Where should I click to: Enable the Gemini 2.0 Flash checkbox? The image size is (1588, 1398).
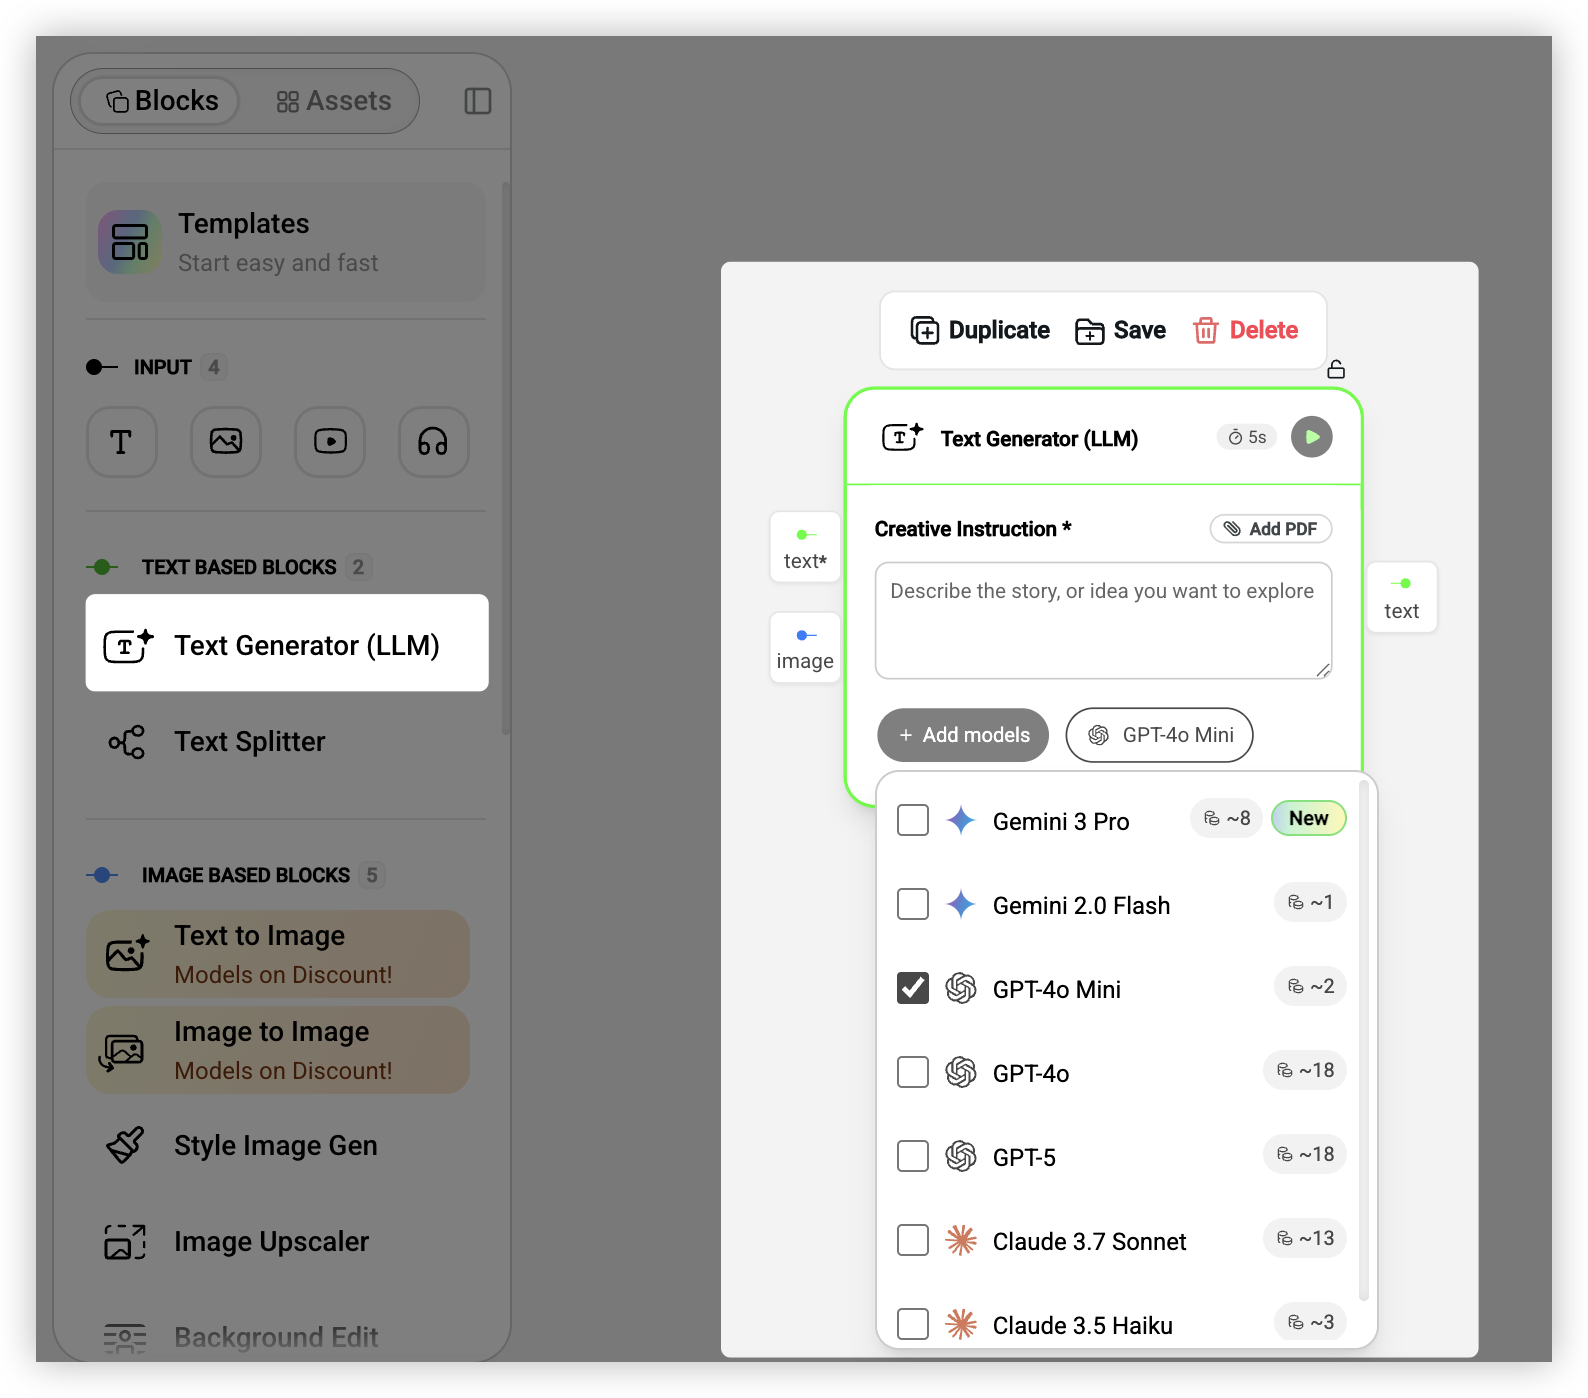(x=913, y=904)
